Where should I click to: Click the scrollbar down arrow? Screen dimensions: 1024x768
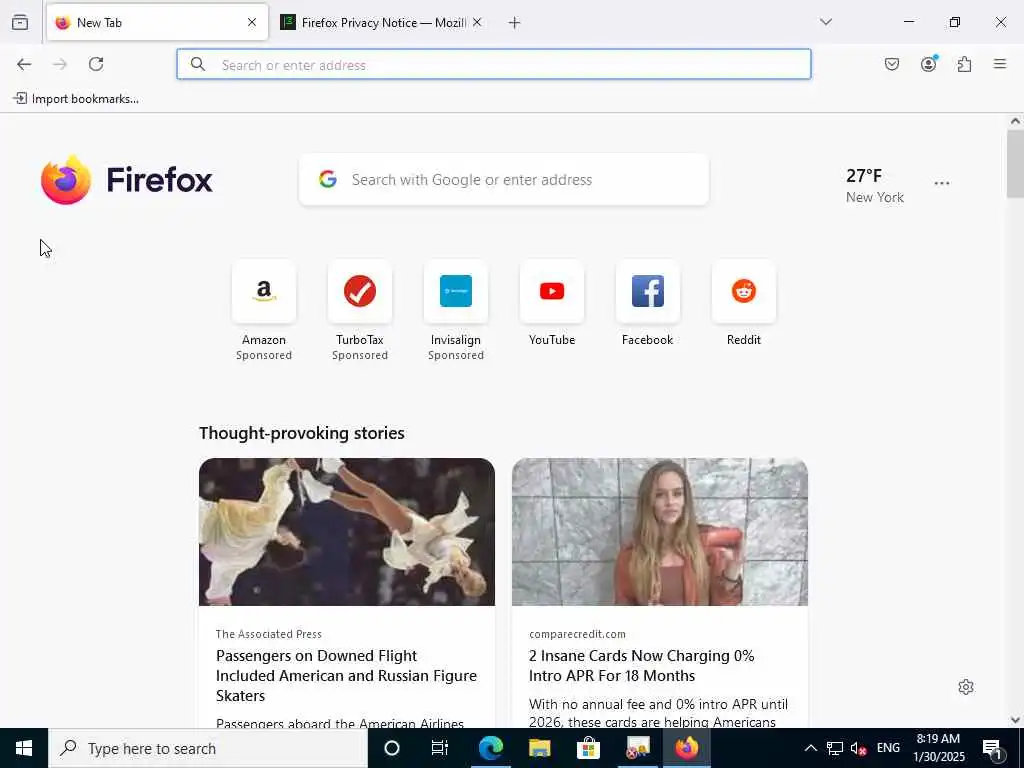click(x=1015, y=720)
